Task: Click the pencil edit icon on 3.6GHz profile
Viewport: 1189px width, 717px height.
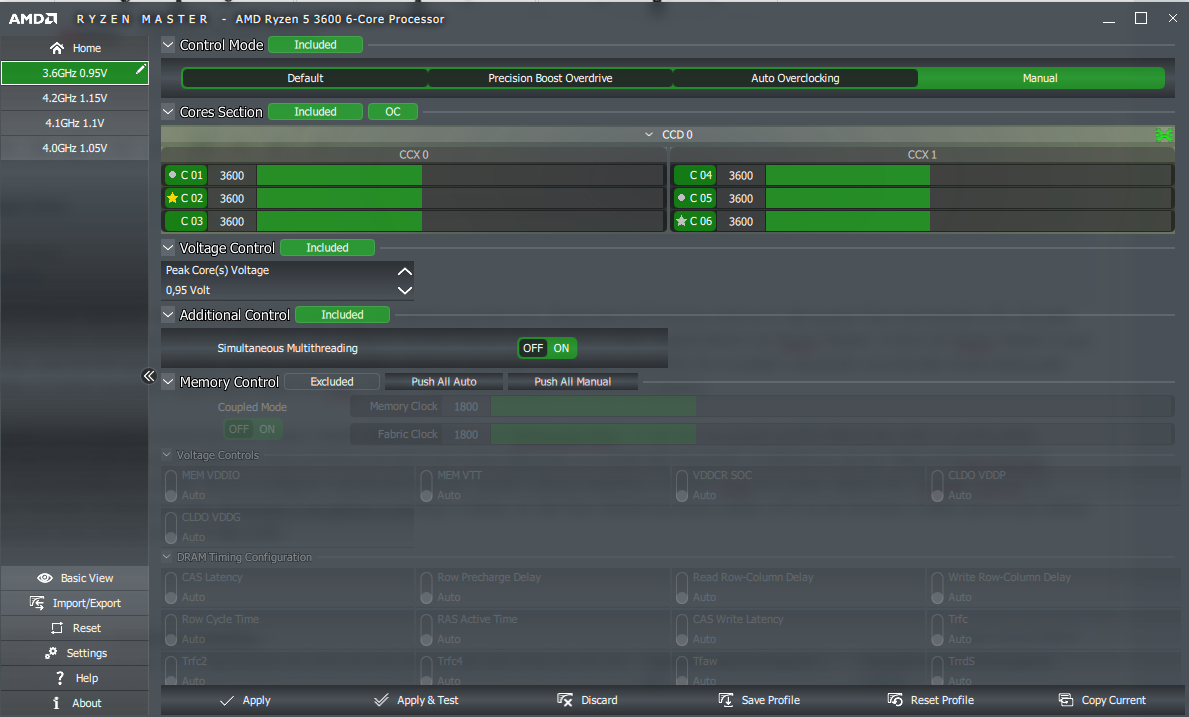Action: 140,70
